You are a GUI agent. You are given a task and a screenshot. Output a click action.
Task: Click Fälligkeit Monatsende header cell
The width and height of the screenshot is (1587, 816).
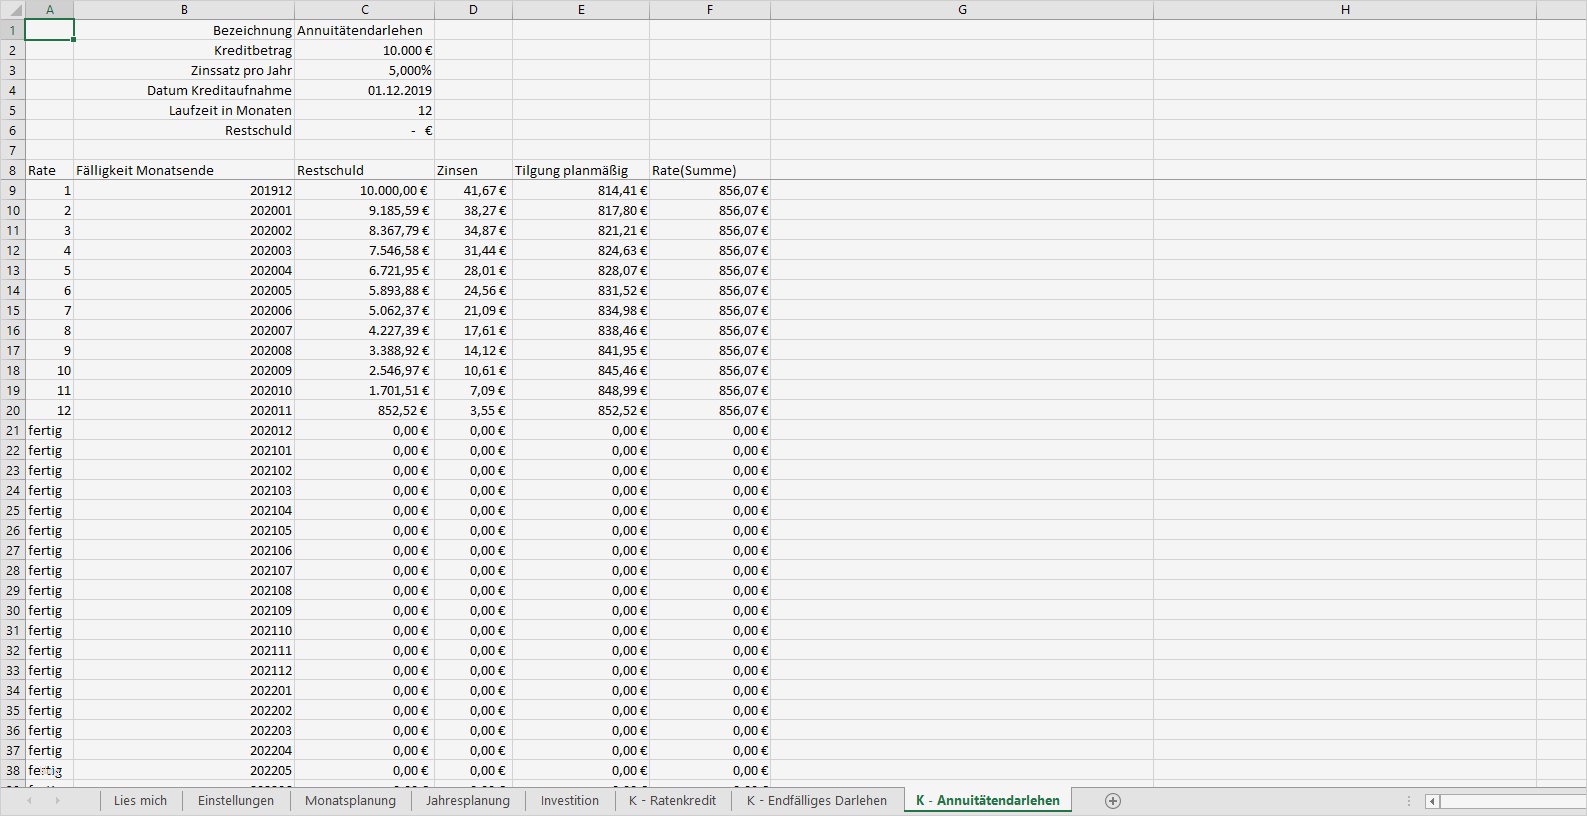click(184, 170)
